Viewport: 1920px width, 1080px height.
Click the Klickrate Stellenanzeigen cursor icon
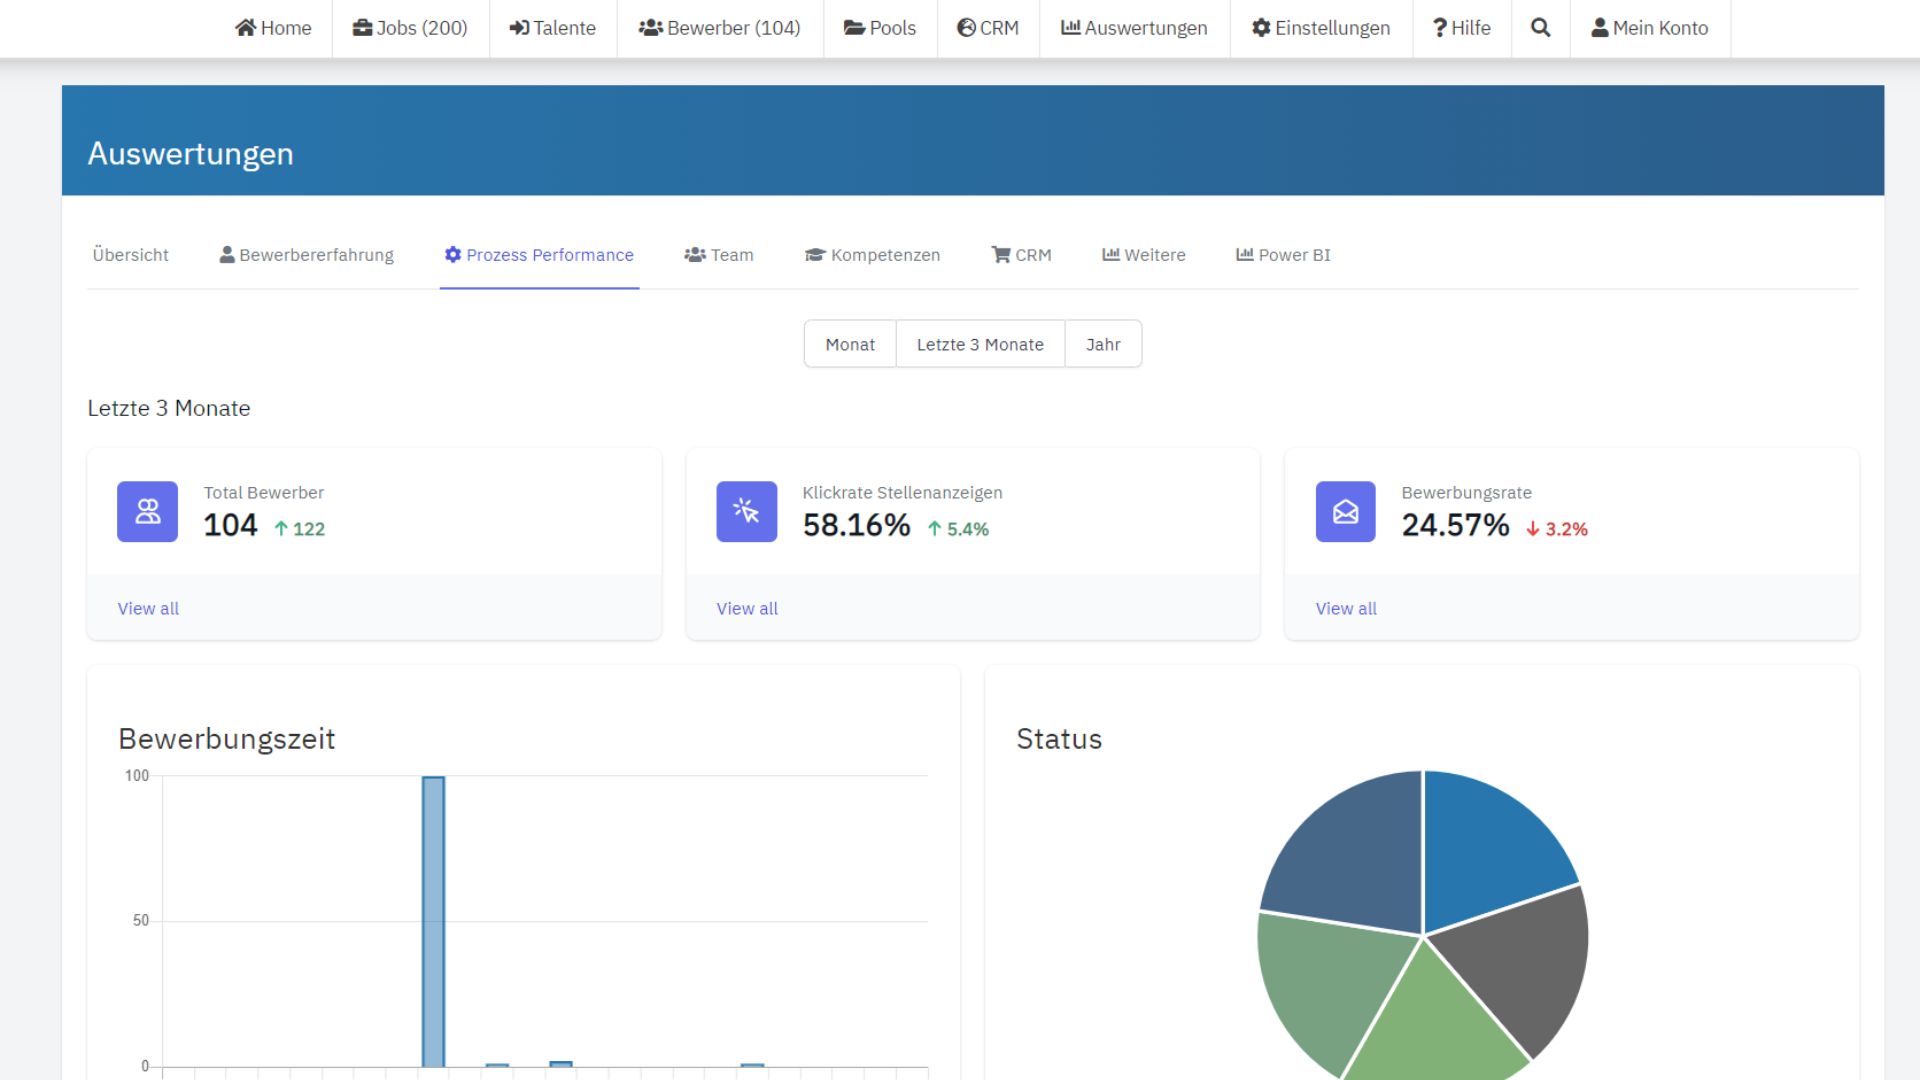[746, 512]
